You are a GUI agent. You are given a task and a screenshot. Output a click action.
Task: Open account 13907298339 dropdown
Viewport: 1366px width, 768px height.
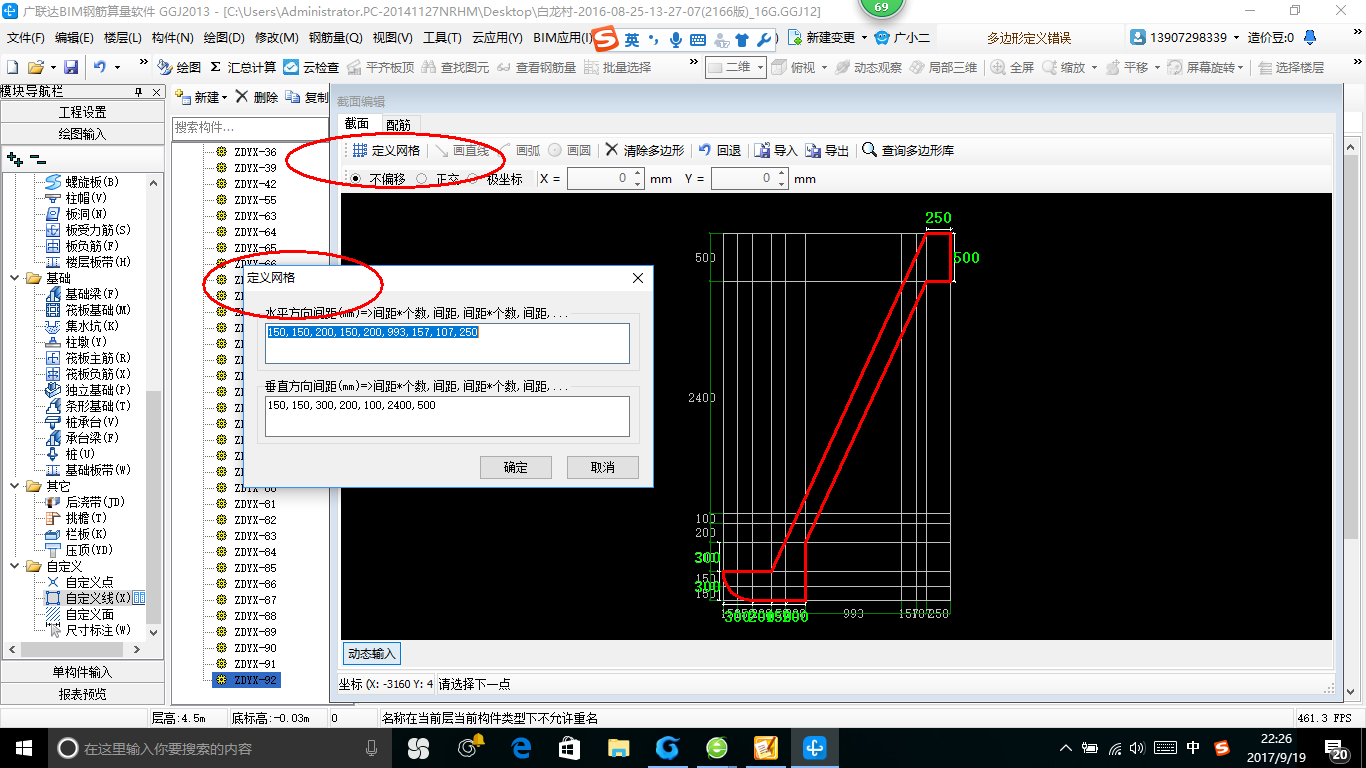tap(1236, 38)
